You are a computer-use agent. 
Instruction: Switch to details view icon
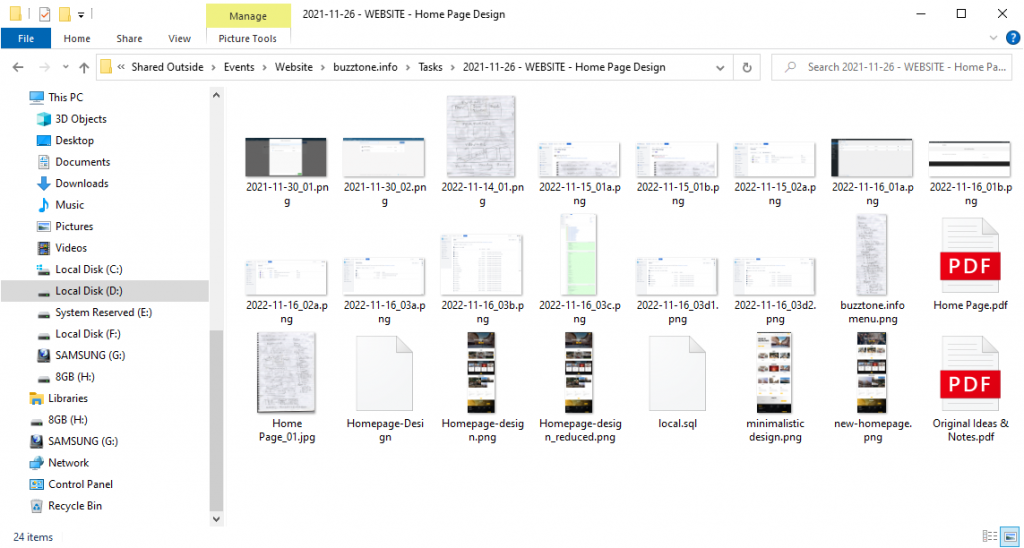(989, 537)
